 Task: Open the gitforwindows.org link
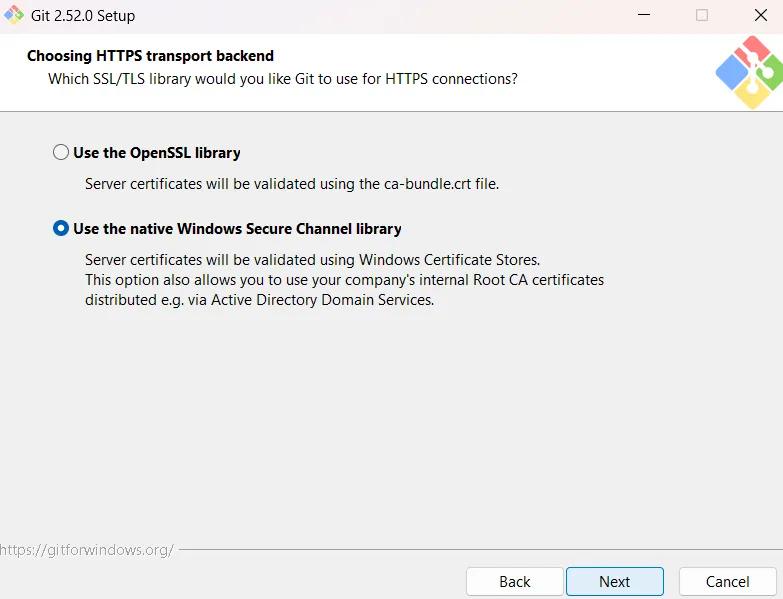(87, 550)
